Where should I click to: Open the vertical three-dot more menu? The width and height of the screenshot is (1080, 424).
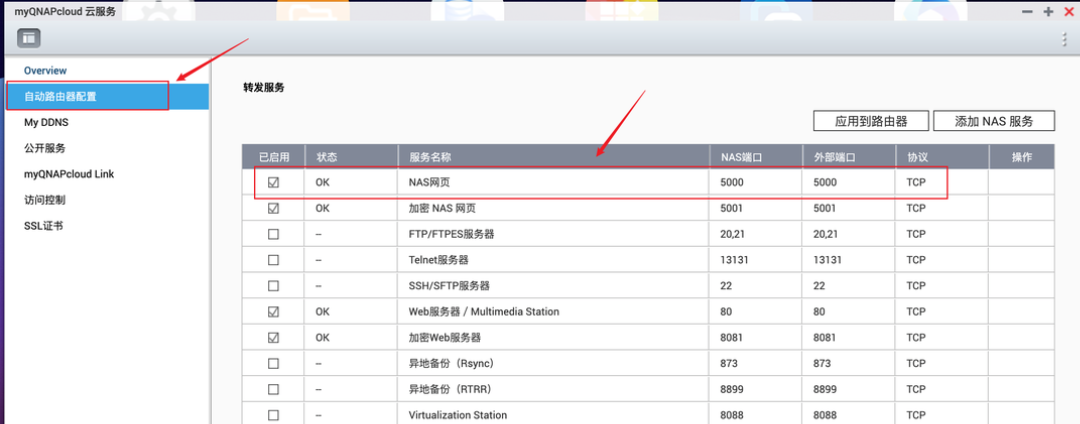pyautogui.click(x=1064, y=39)
